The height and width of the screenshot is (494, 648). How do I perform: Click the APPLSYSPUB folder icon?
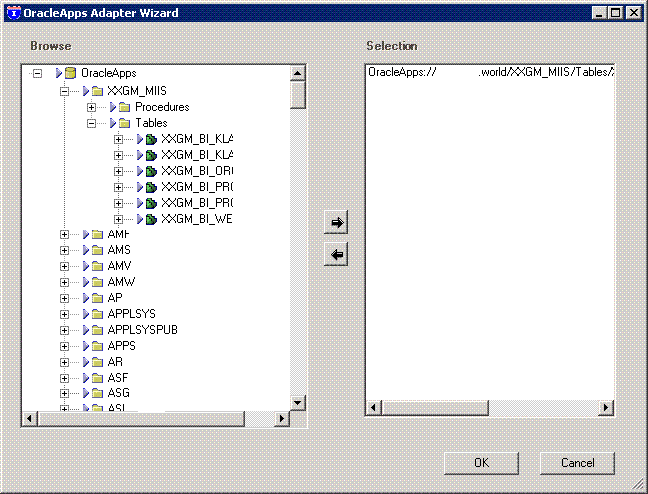pyautogui.click(x=98, y=330)
